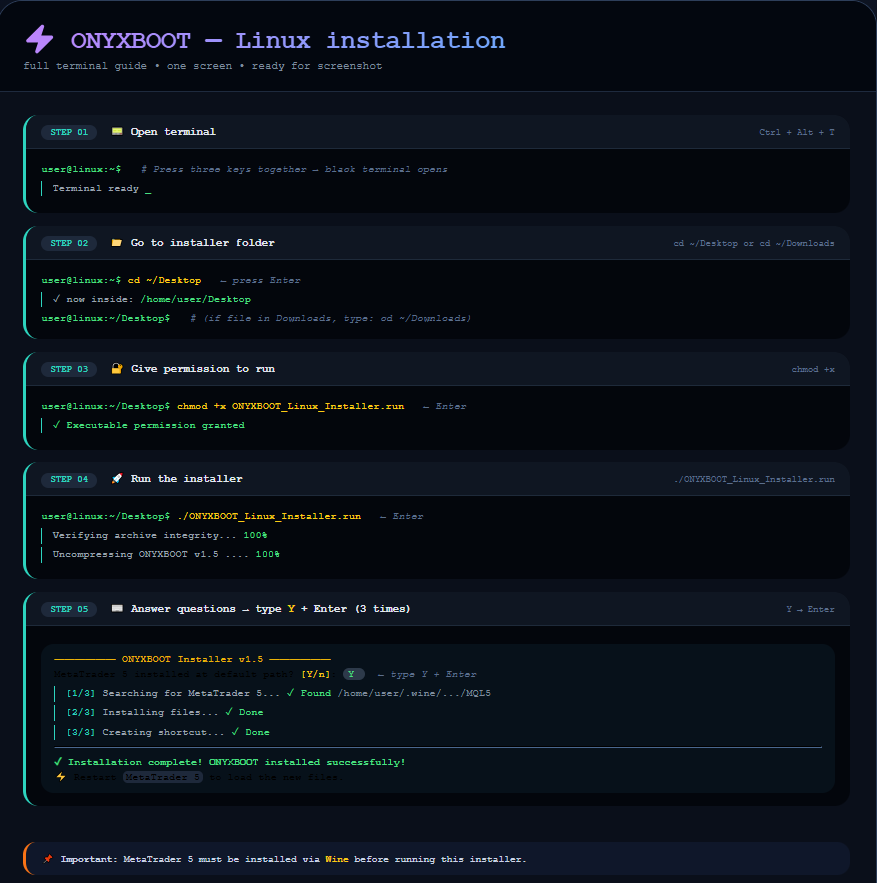Click '[3/3] Creating shortcut... Done' line
Viewport: 877px width, 883px height.
tap(168, 733)
